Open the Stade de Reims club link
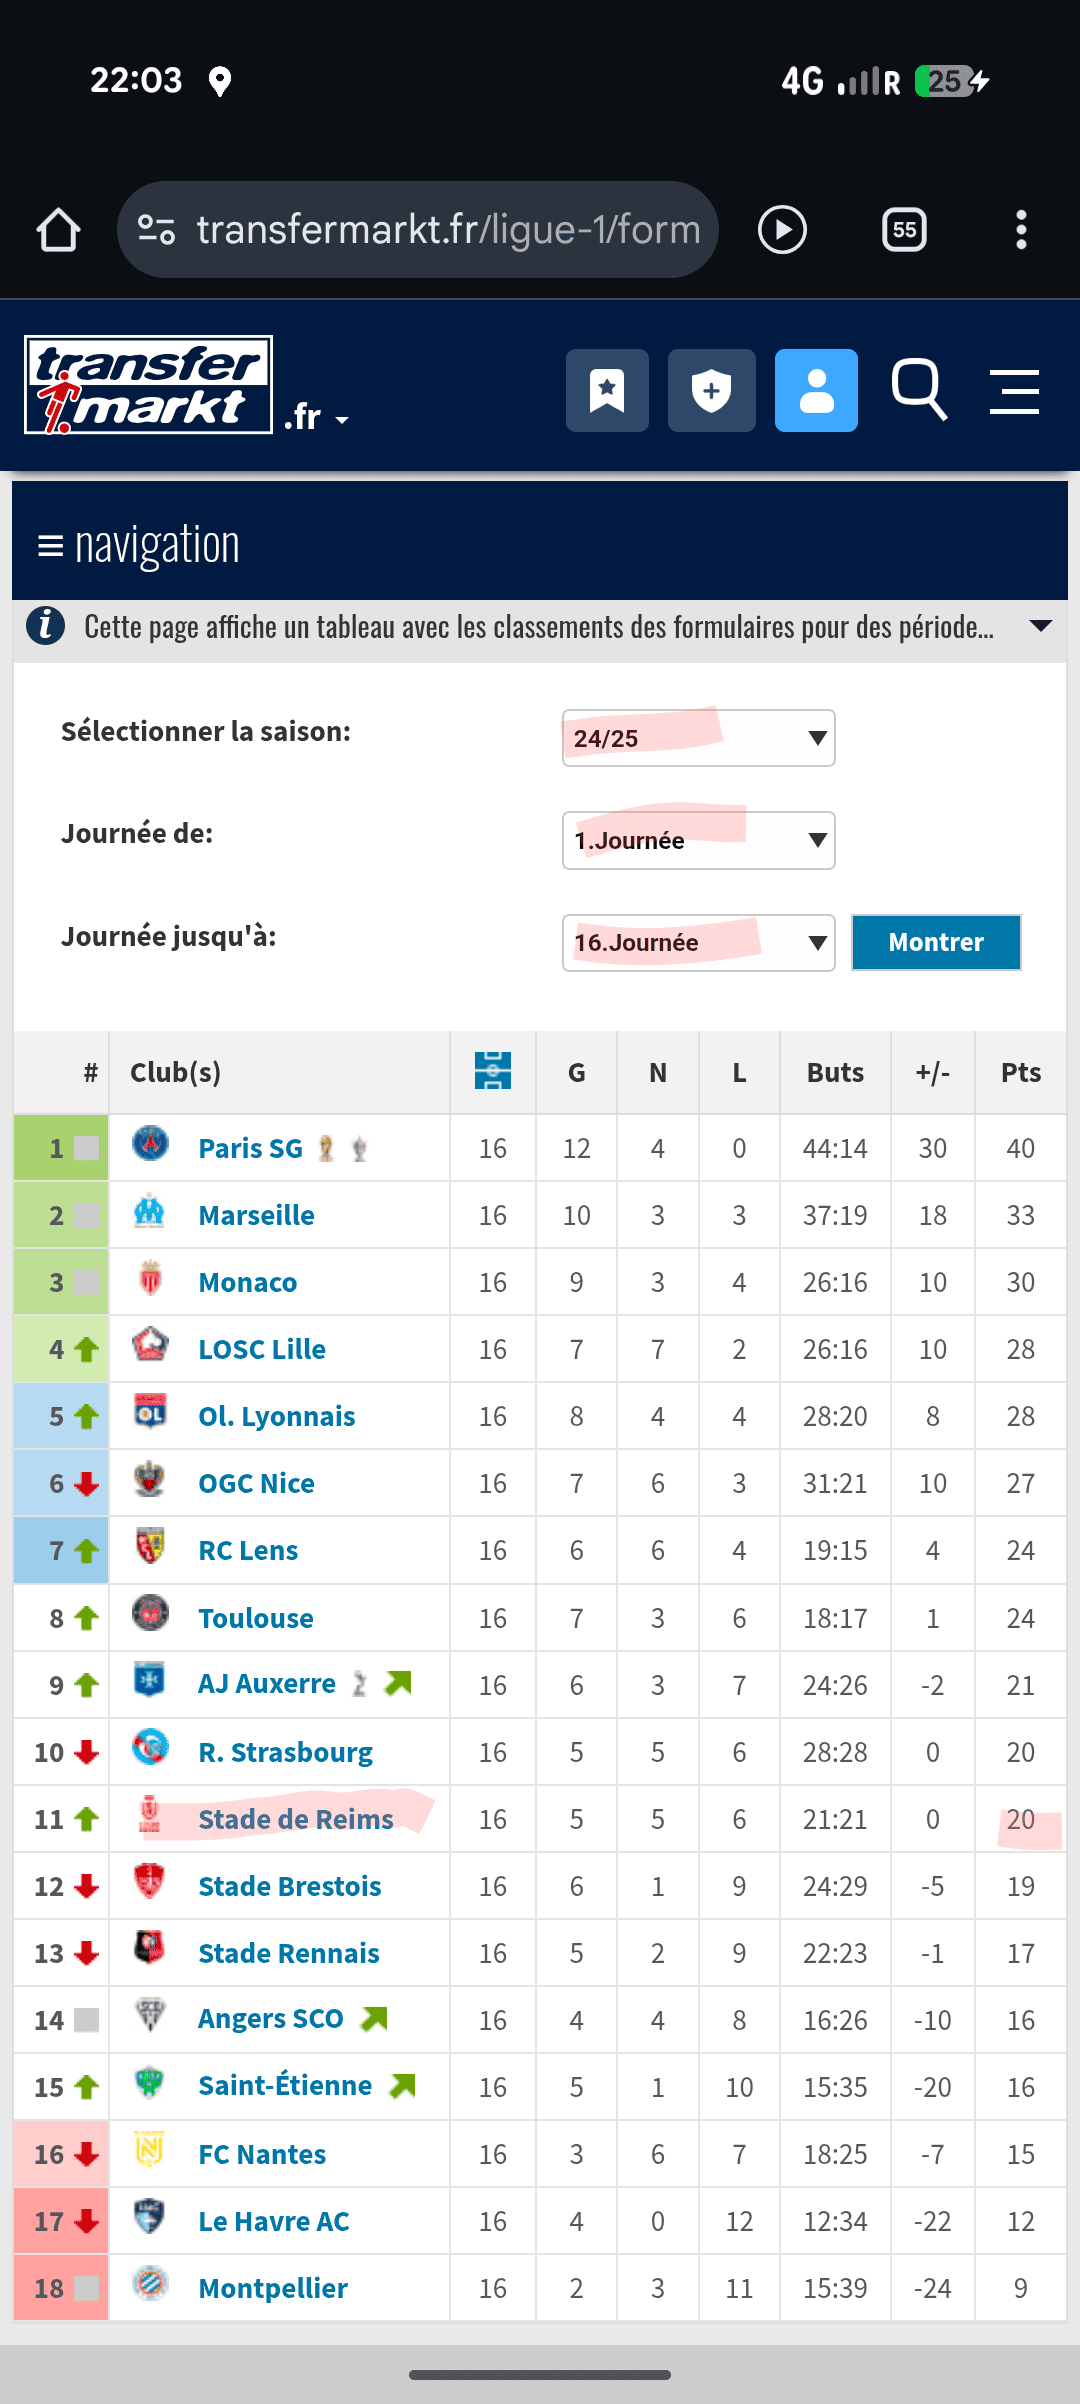The height and width of the screenshot is (2404, 1080). pos(295,1819)
